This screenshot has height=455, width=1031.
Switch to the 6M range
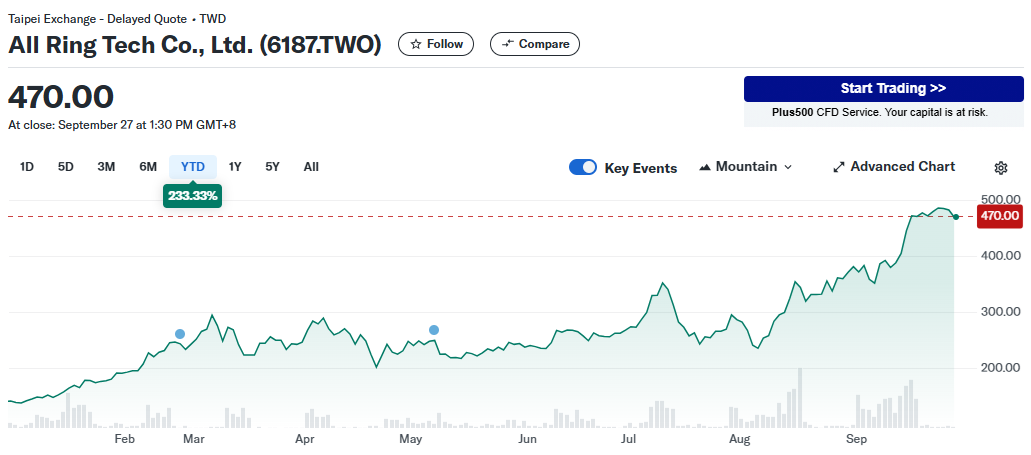[x=148, y=167]
